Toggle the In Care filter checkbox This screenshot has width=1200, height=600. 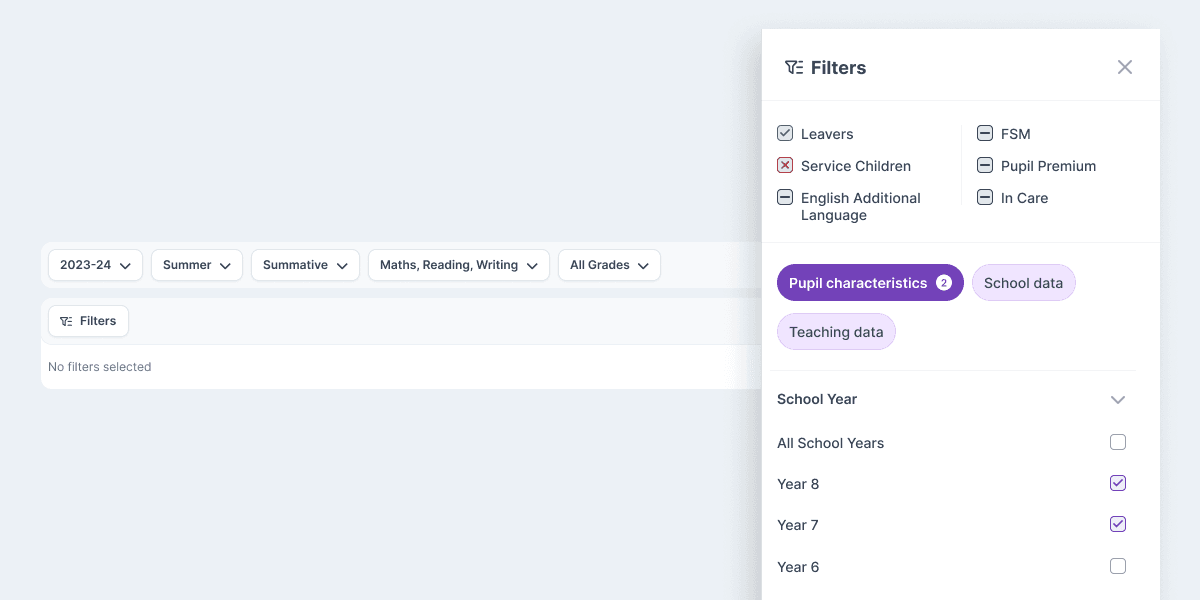(x=985, y=197)
